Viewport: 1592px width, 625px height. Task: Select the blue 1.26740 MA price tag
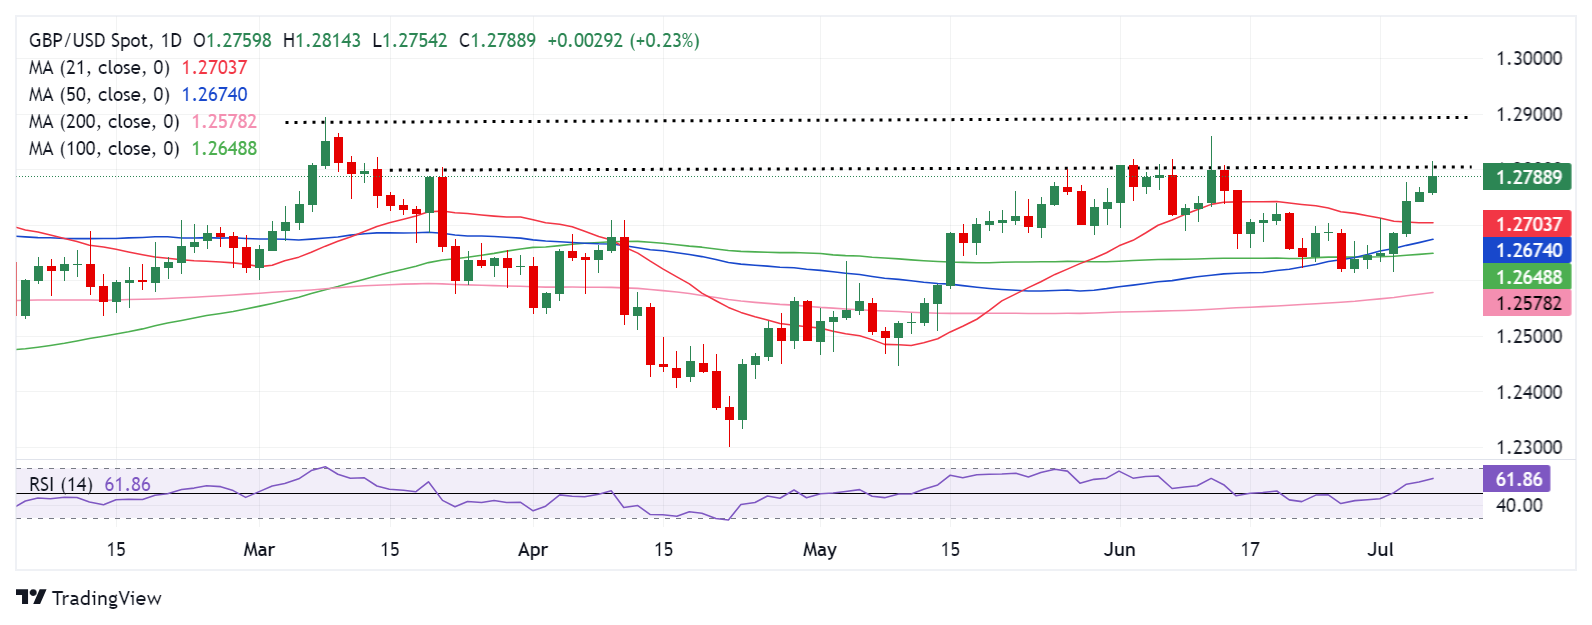pyautogui.click(x=1527, y=251)
